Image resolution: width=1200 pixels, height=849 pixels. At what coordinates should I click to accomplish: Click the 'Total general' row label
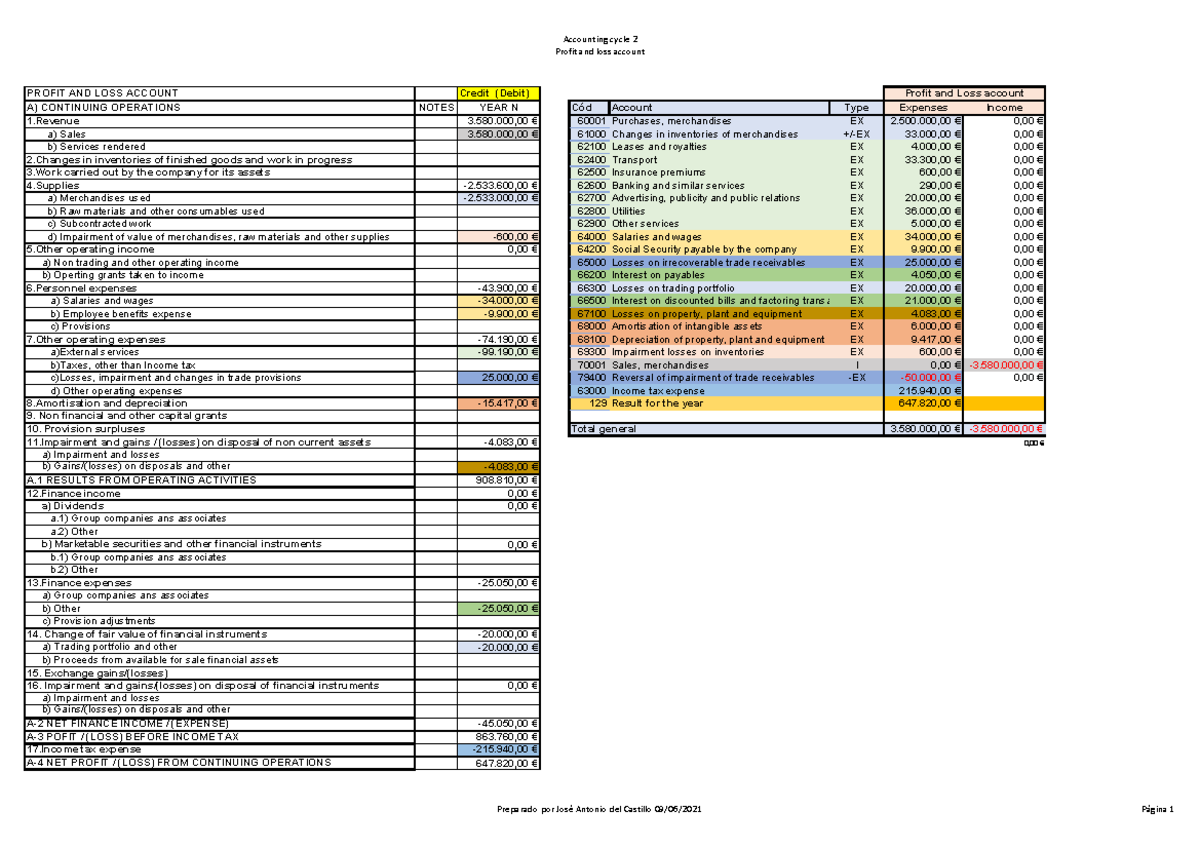[602, 428]
